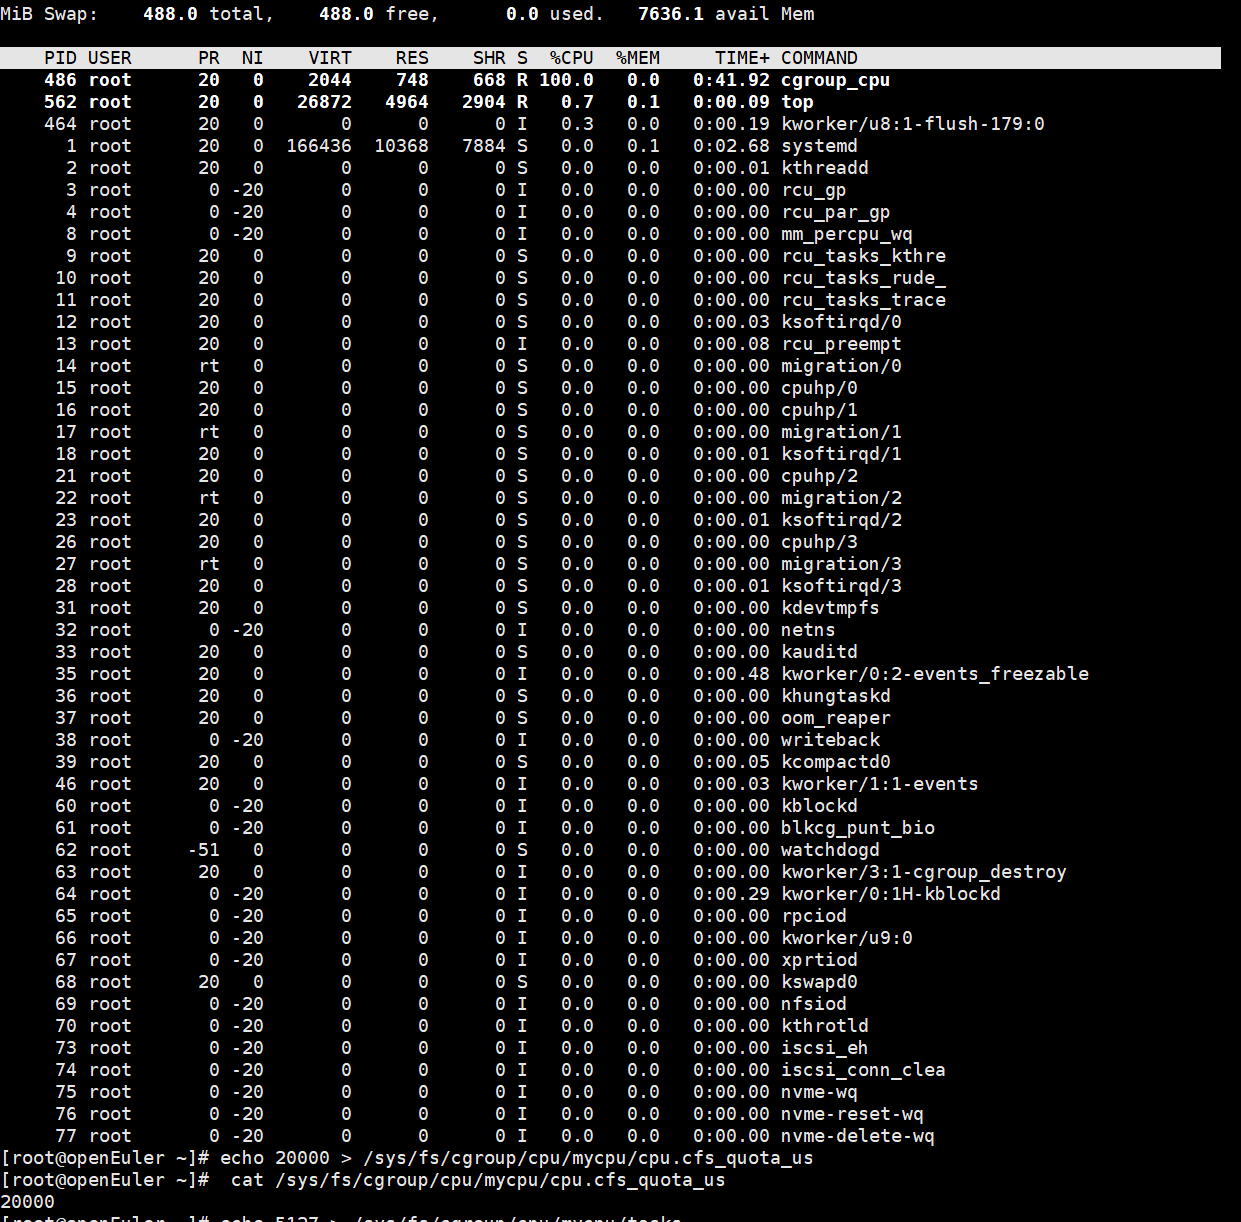Click the %MEM column header
Image resolution: width=1241 pixels, height=1222 pixels.
point(637,58)
